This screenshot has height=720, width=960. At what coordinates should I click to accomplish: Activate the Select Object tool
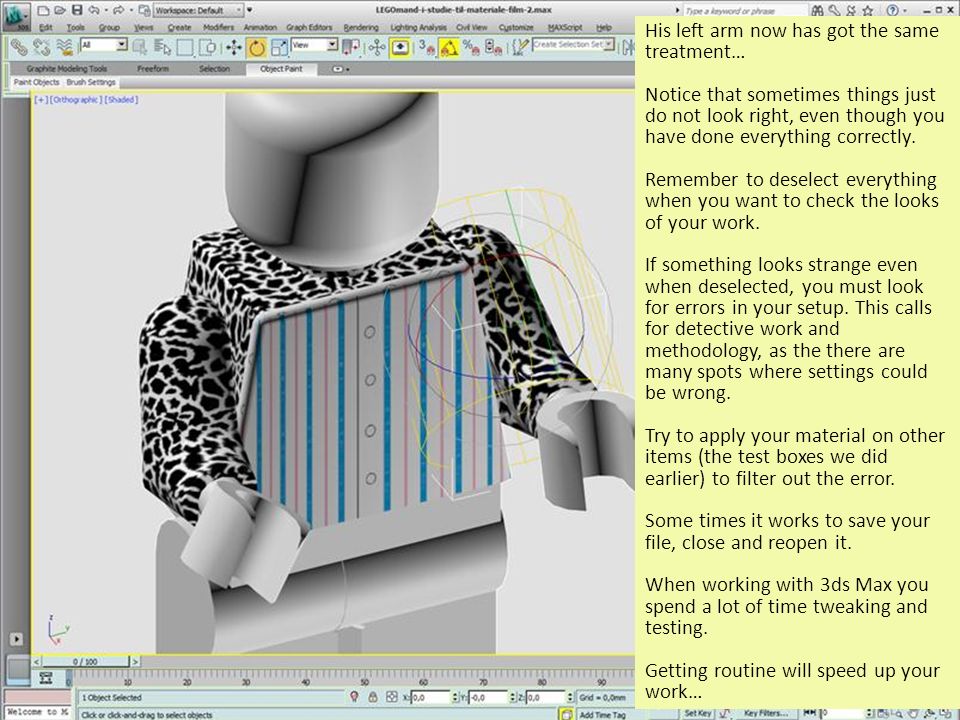[140, 47]
